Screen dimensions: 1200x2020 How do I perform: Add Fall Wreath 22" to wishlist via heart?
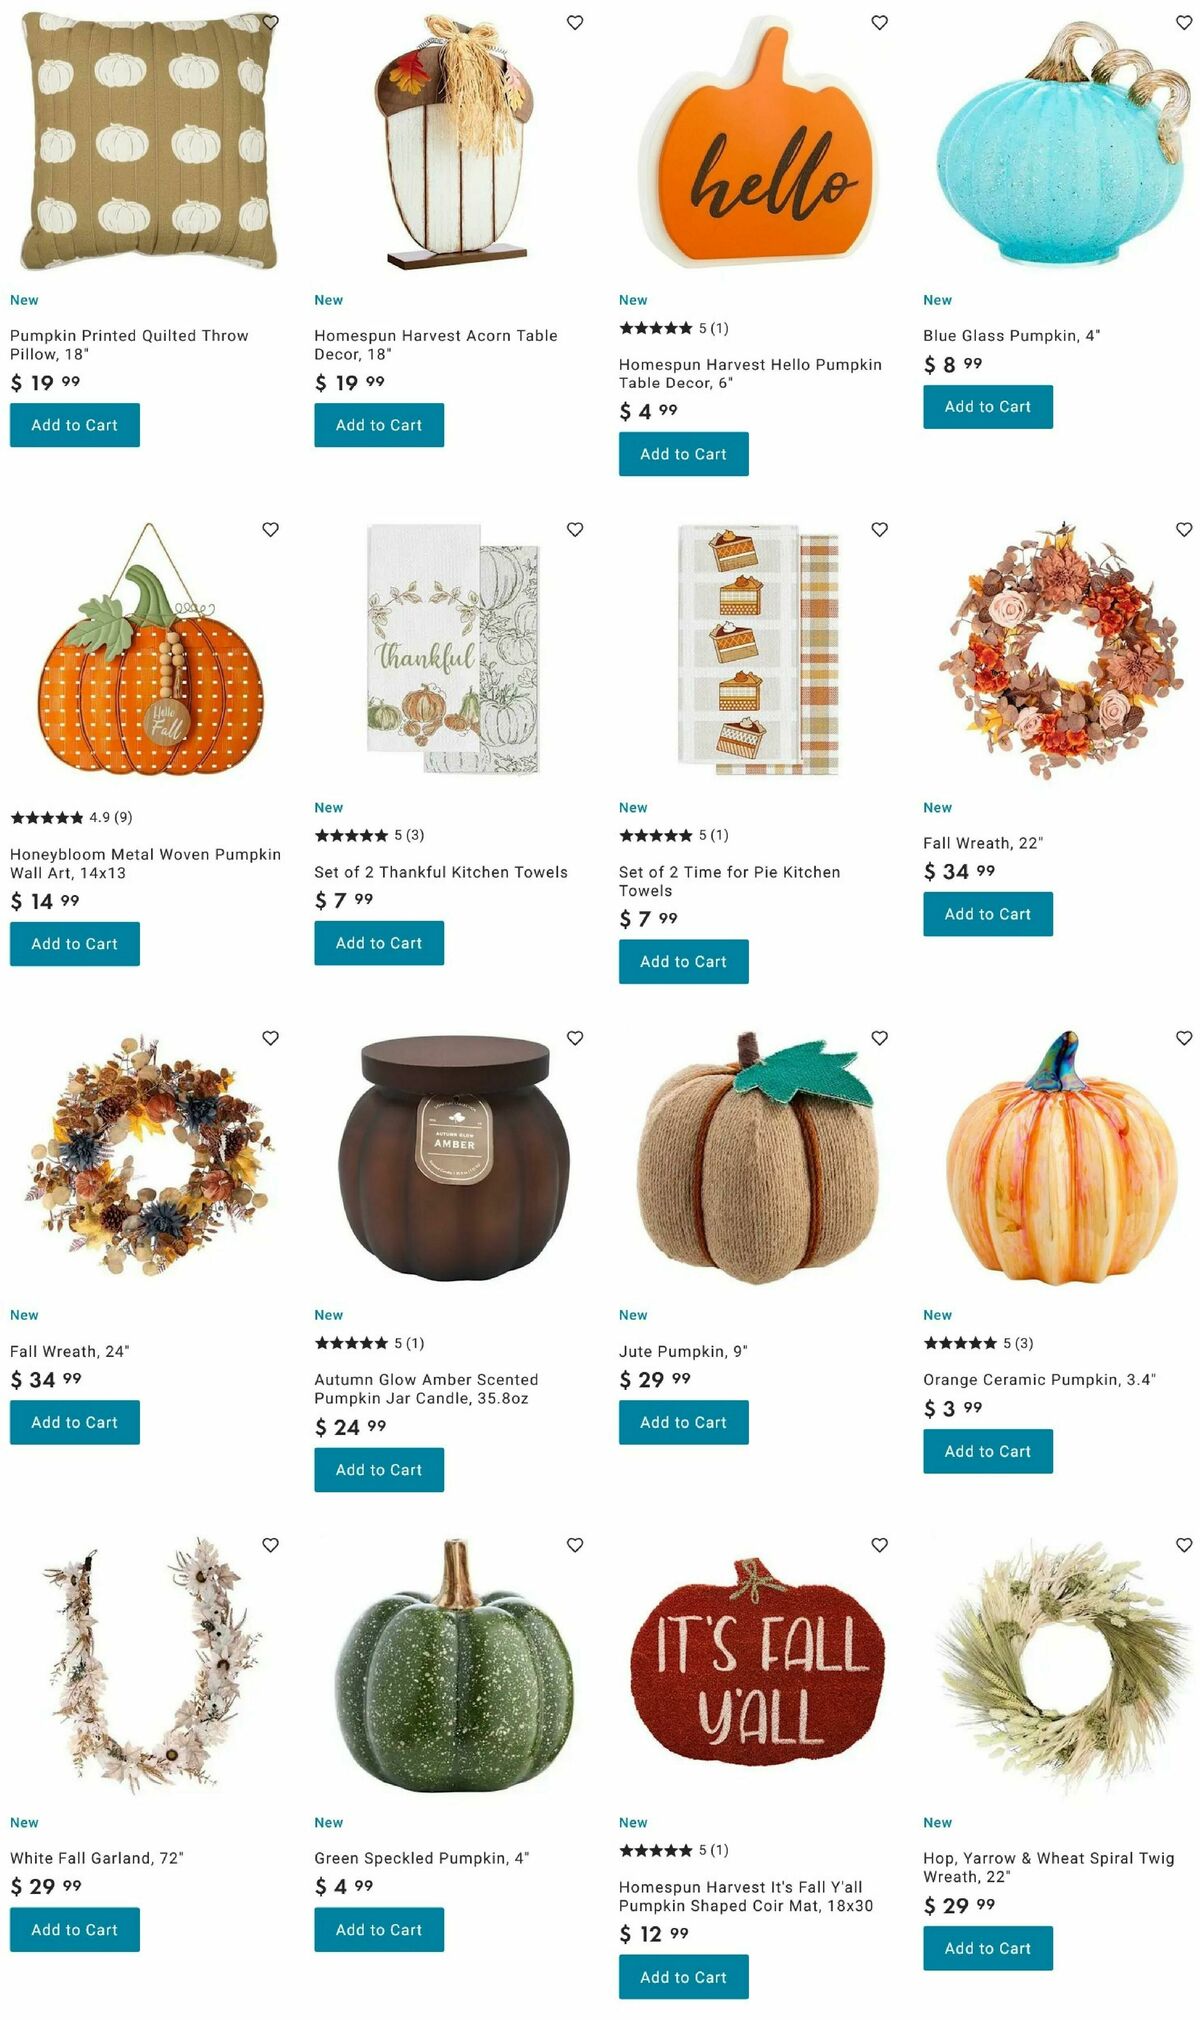pyautogui.click(x=1184, y=529)
